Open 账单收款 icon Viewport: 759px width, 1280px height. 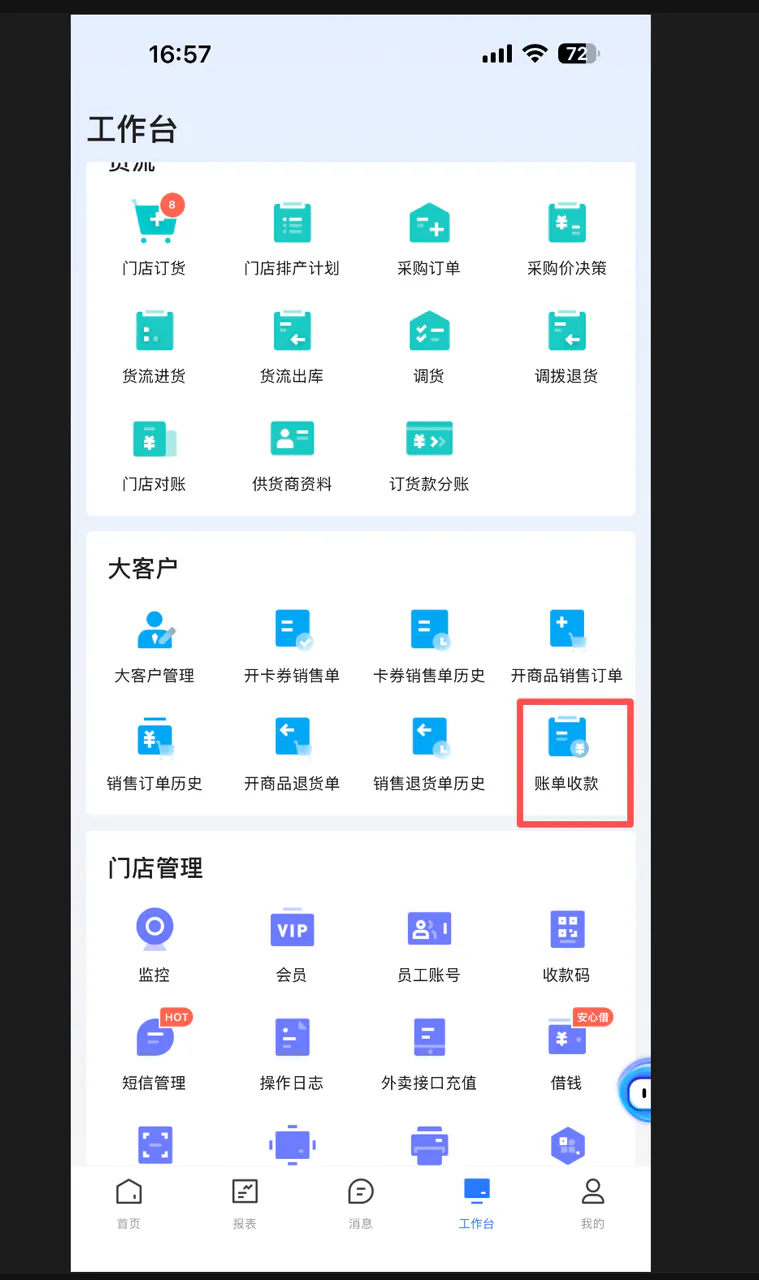(x=567, y=737)
